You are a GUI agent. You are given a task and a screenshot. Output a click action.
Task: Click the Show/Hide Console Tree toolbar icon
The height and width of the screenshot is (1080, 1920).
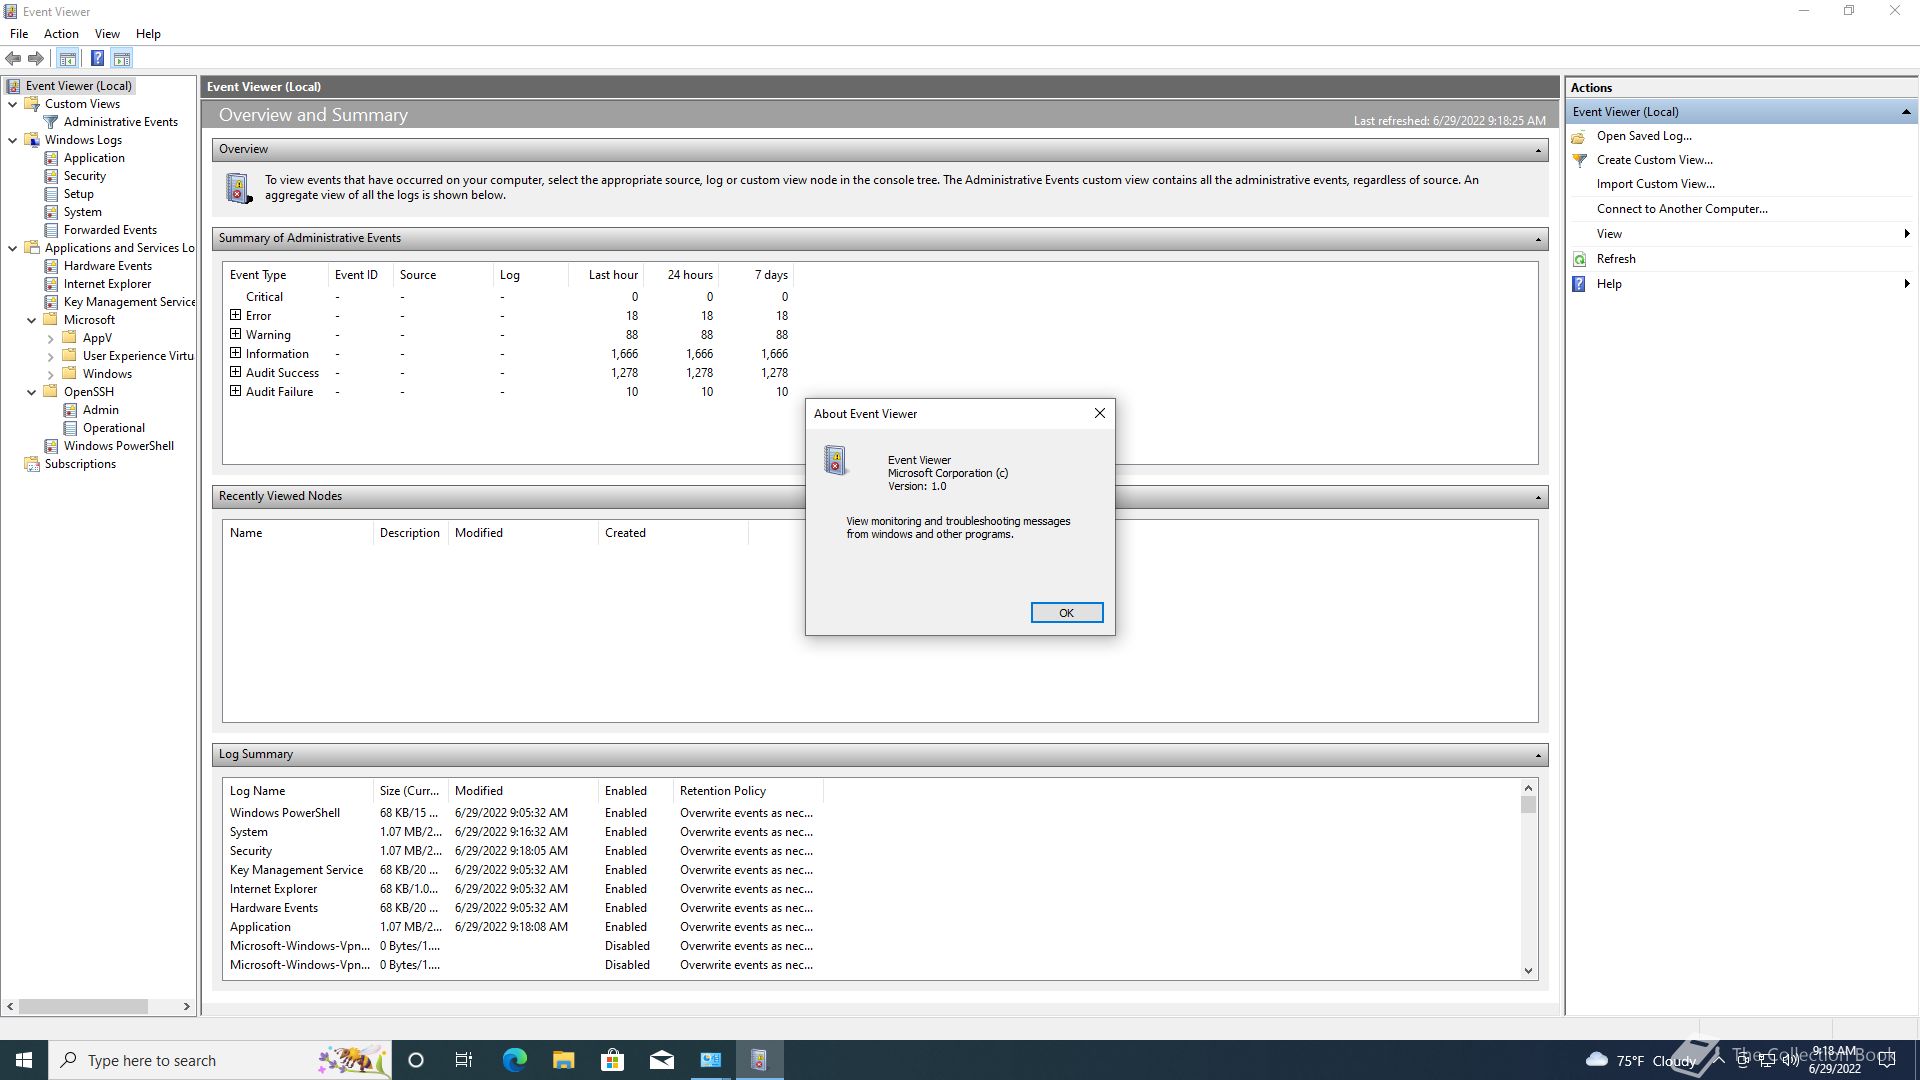67,59
